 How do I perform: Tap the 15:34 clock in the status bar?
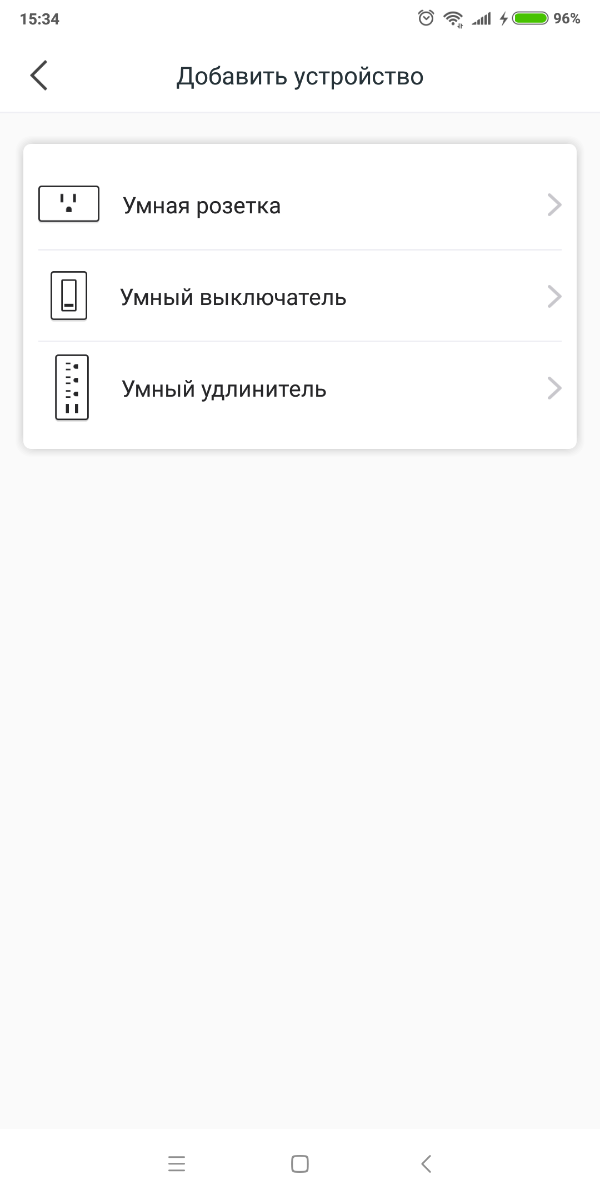tap(39, 18)
